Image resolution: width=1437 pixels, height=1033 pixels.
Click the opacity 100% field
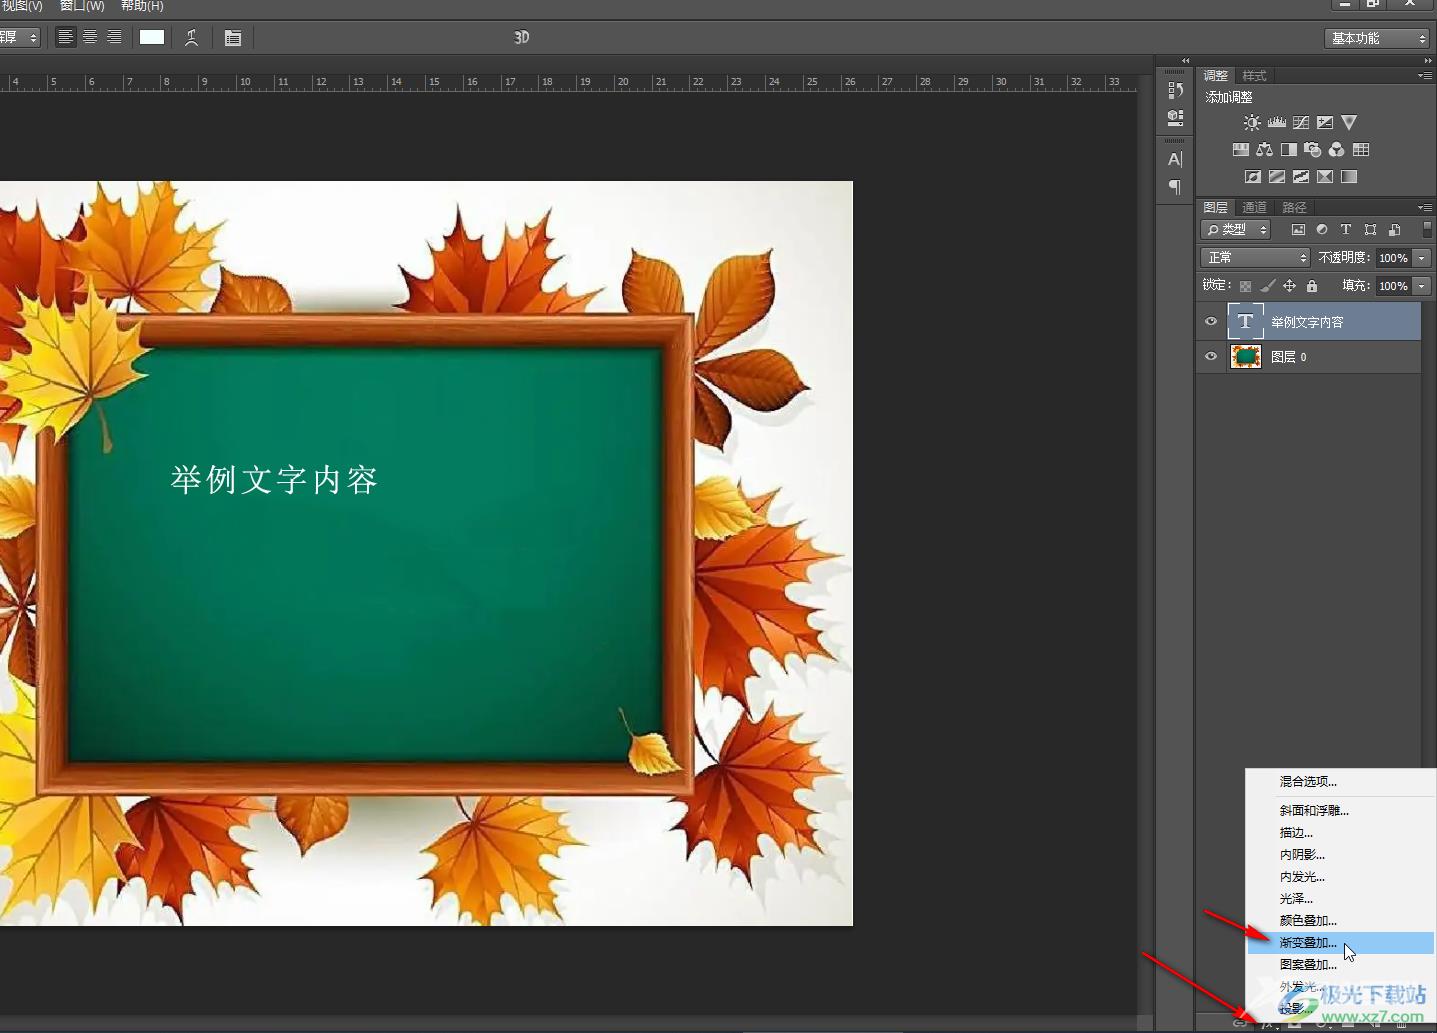coord(1393,258)
